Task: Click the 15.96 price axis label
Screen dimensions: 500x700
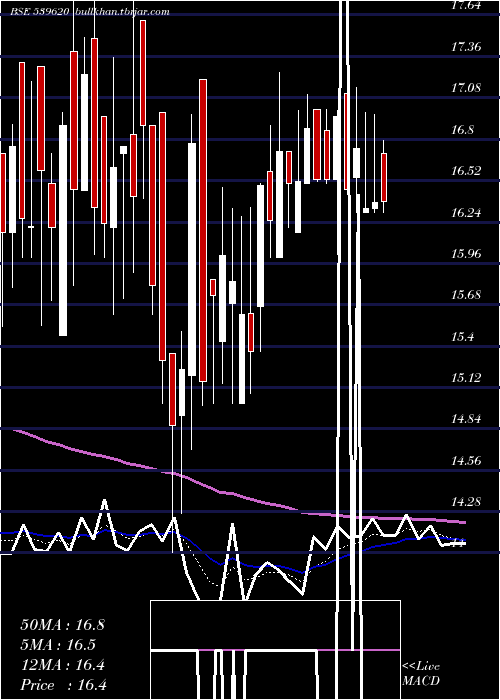Action: 466,254
